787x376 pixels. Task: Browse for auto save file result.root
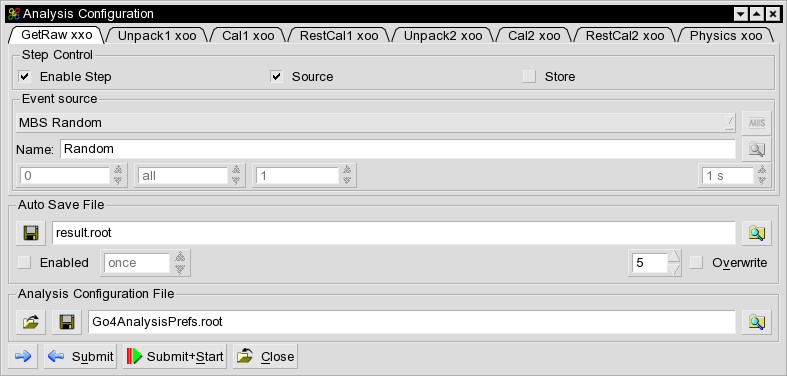click(x=756, y=233)
